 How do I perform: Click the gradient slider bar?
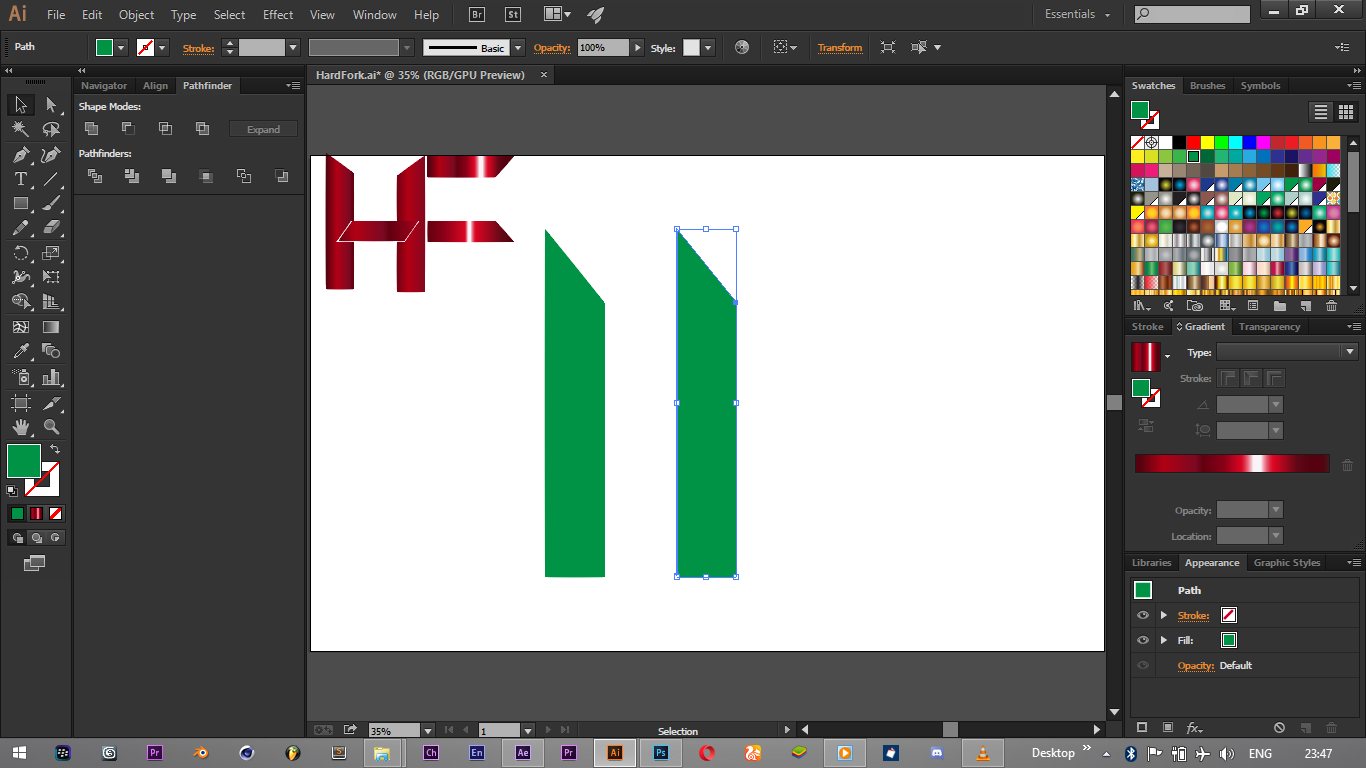(x=1232, y=464)
